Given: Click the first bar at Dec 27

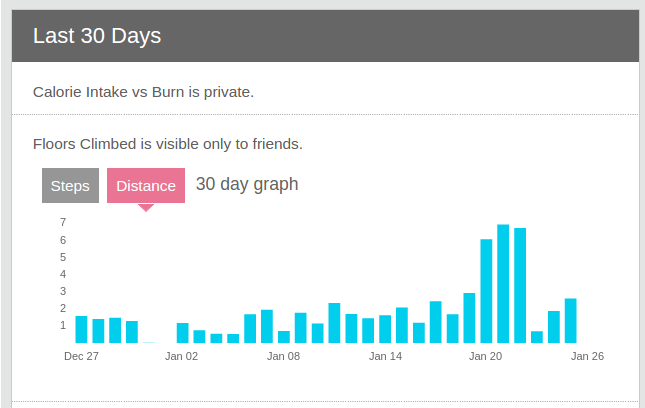Looking at the screenshot, I should coord(81,329).
